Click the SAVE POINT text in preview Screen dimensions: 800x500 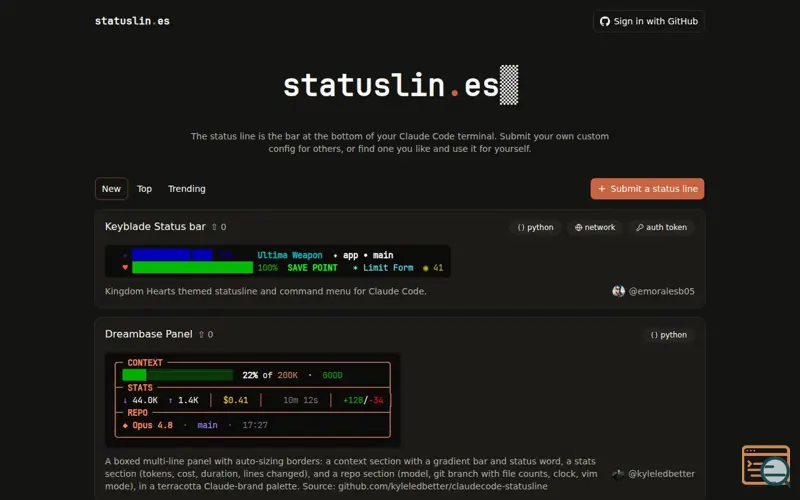(x=312, y=267)
